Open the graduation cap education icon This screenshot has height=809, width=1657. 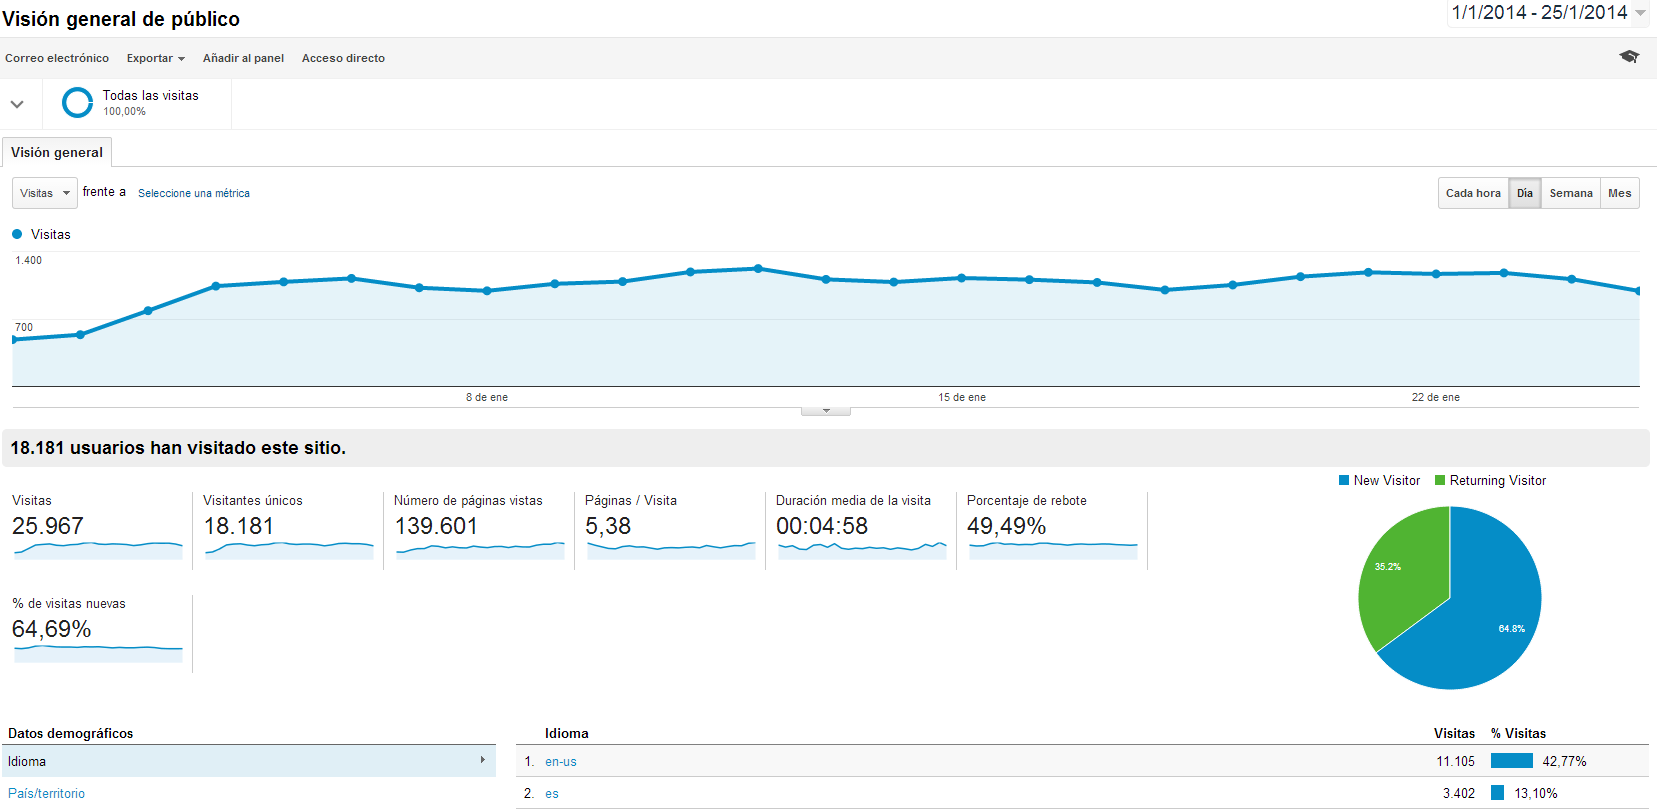[1629, 57]
